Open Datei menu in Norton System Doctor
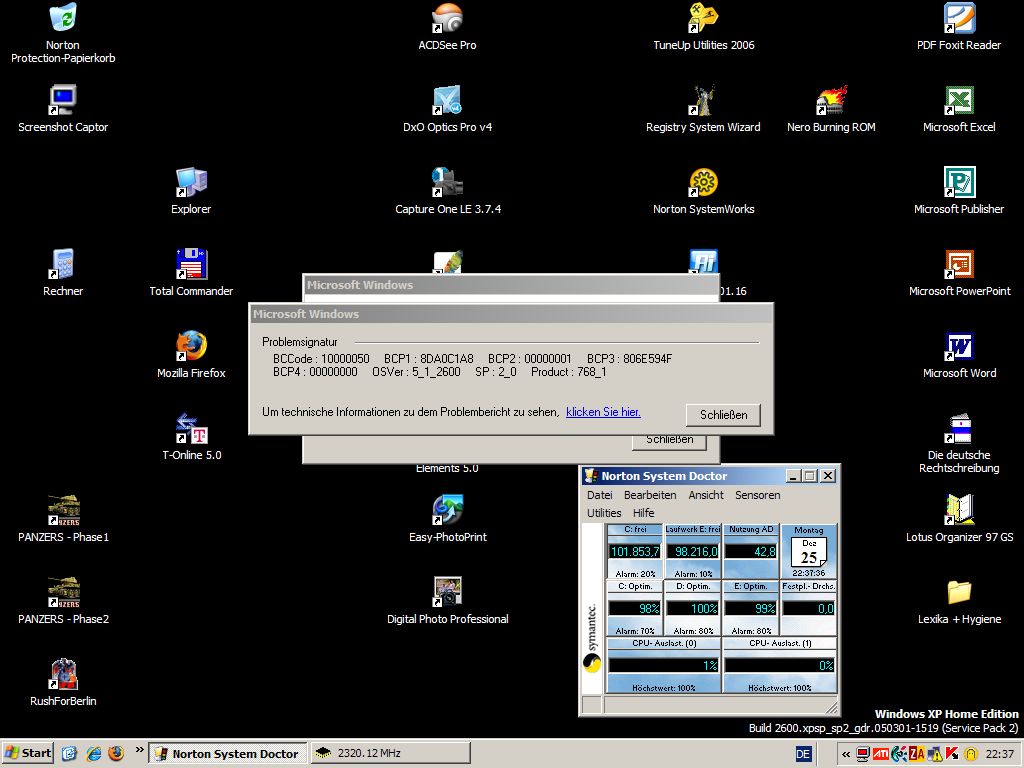 (x=600, y=495)
